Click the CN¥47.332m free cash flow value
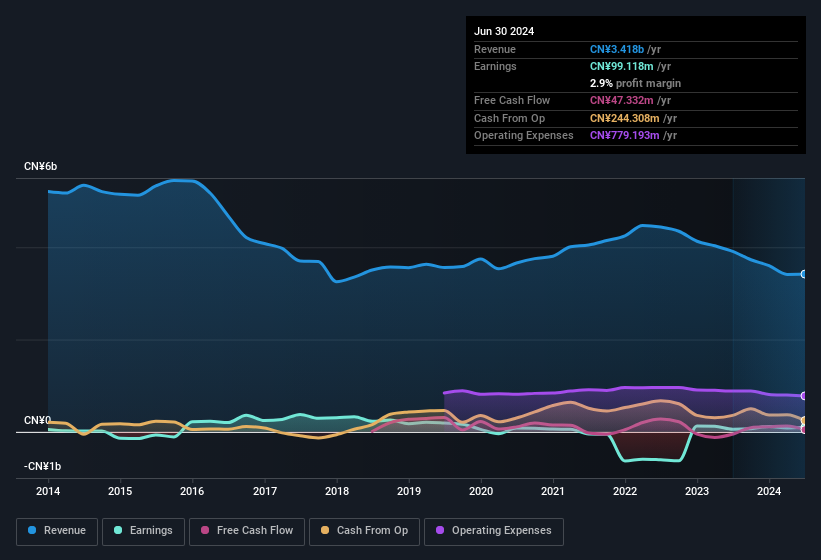 622,100
